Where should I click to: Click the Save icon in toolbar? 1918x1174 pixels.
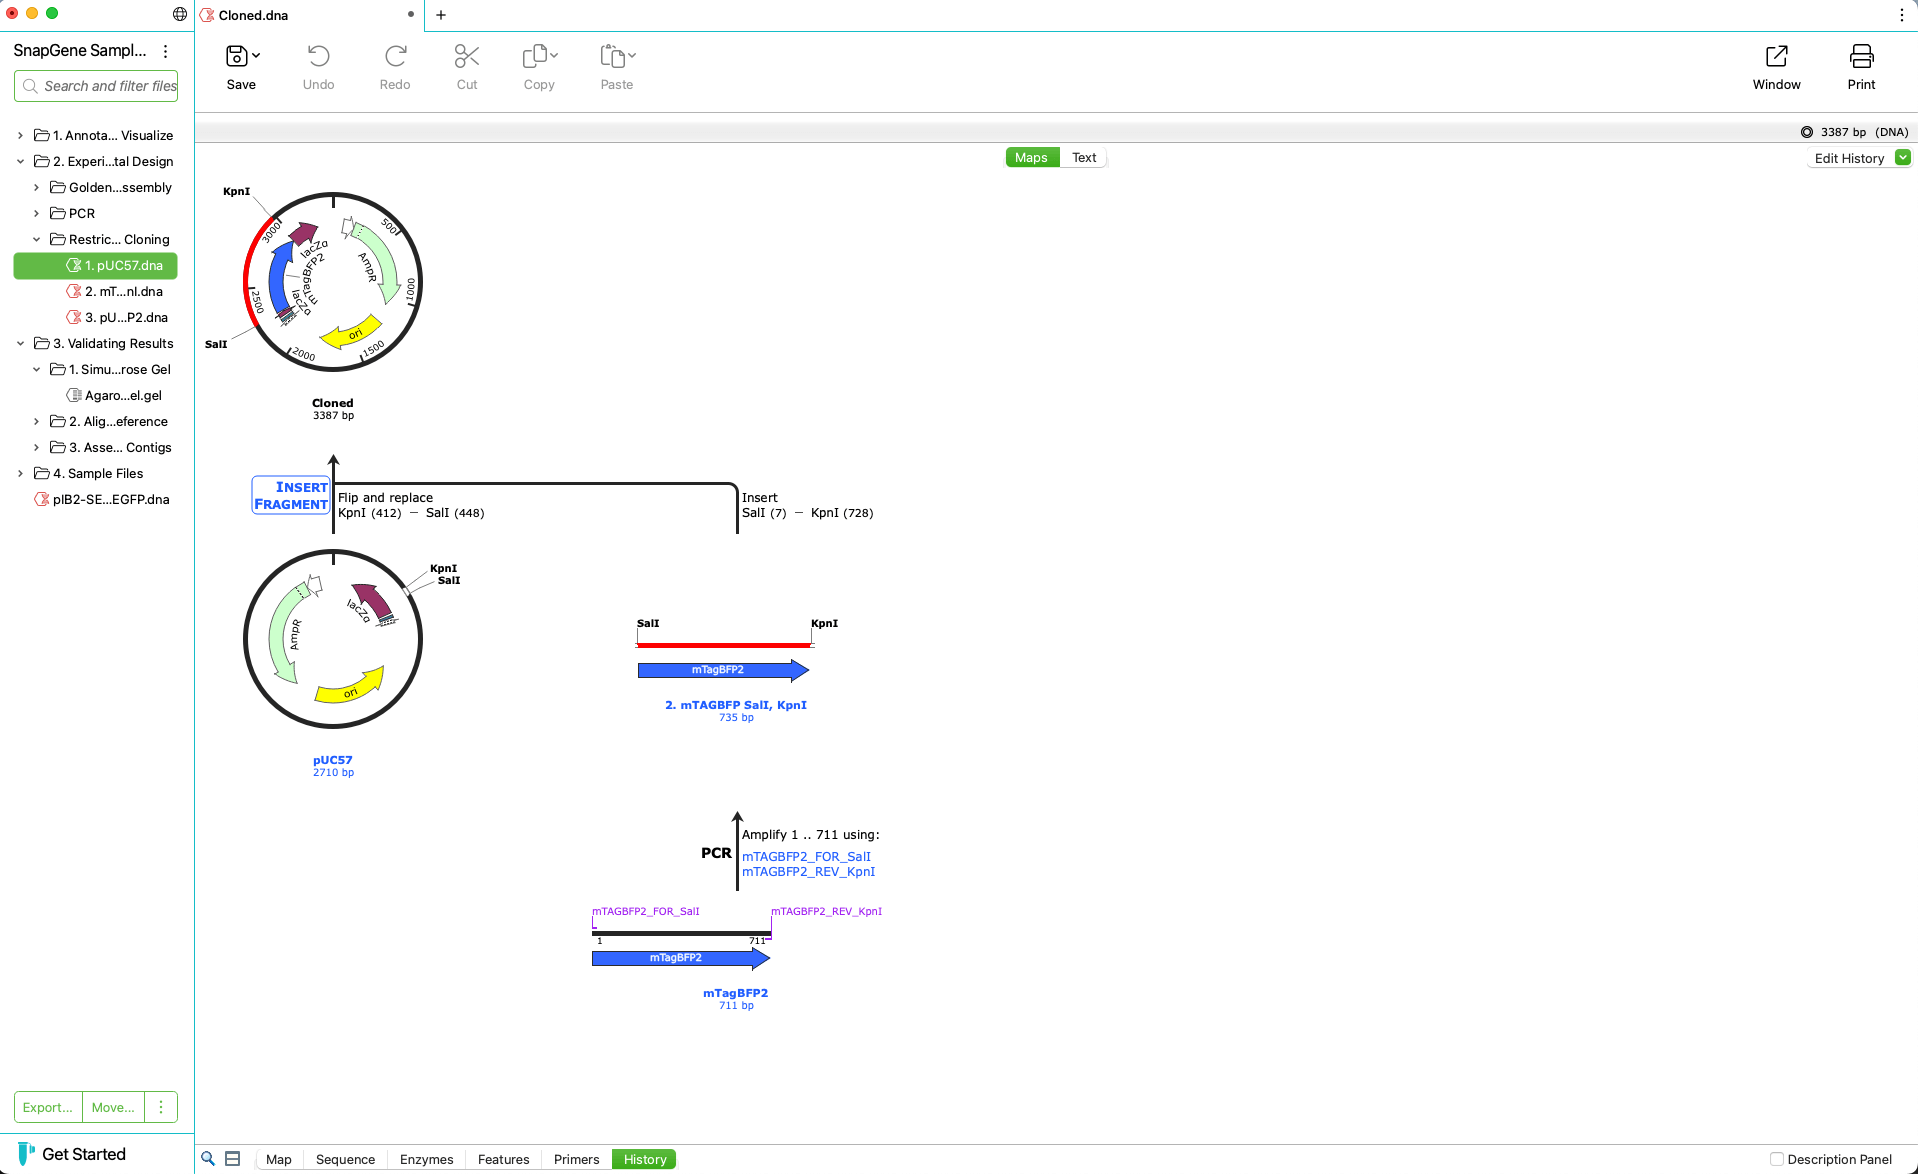236,57
